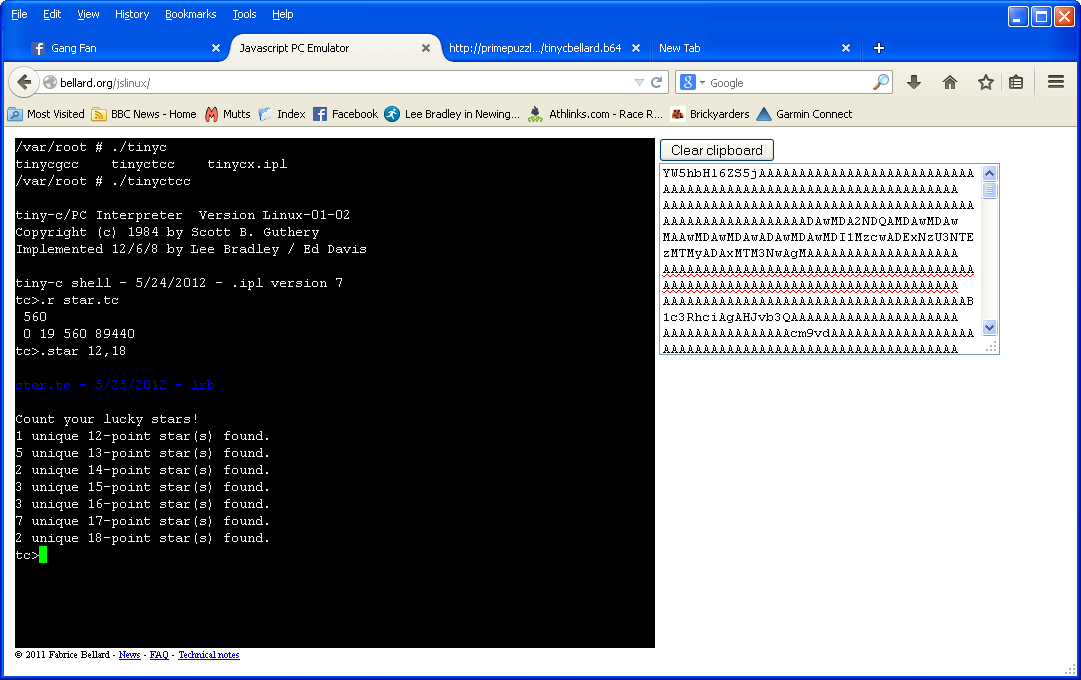Click the search magnifier icon
This screenshot has height=680, width=1081.
880,83
